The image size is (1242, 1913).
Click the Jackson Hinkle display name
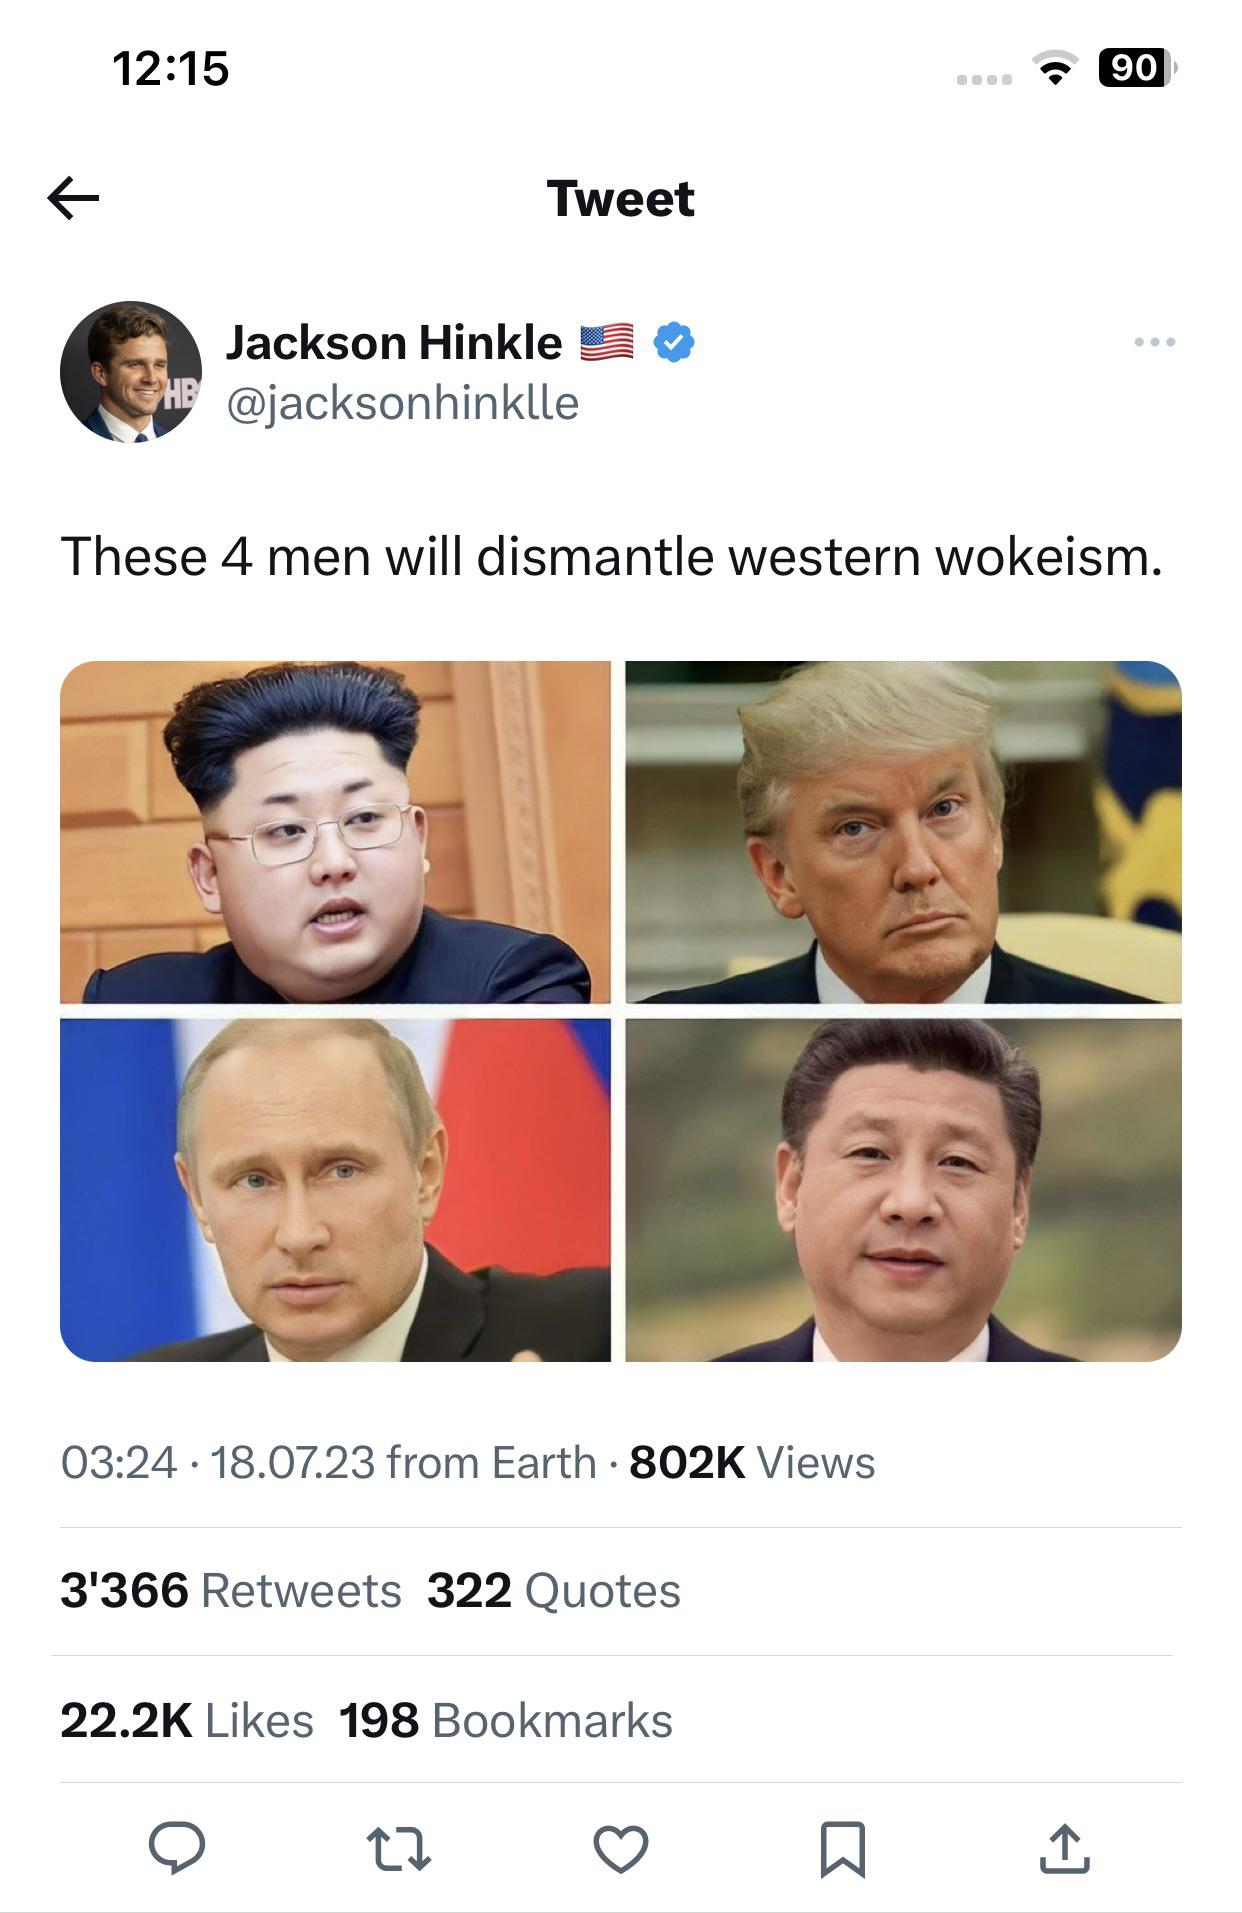(394, 342)
